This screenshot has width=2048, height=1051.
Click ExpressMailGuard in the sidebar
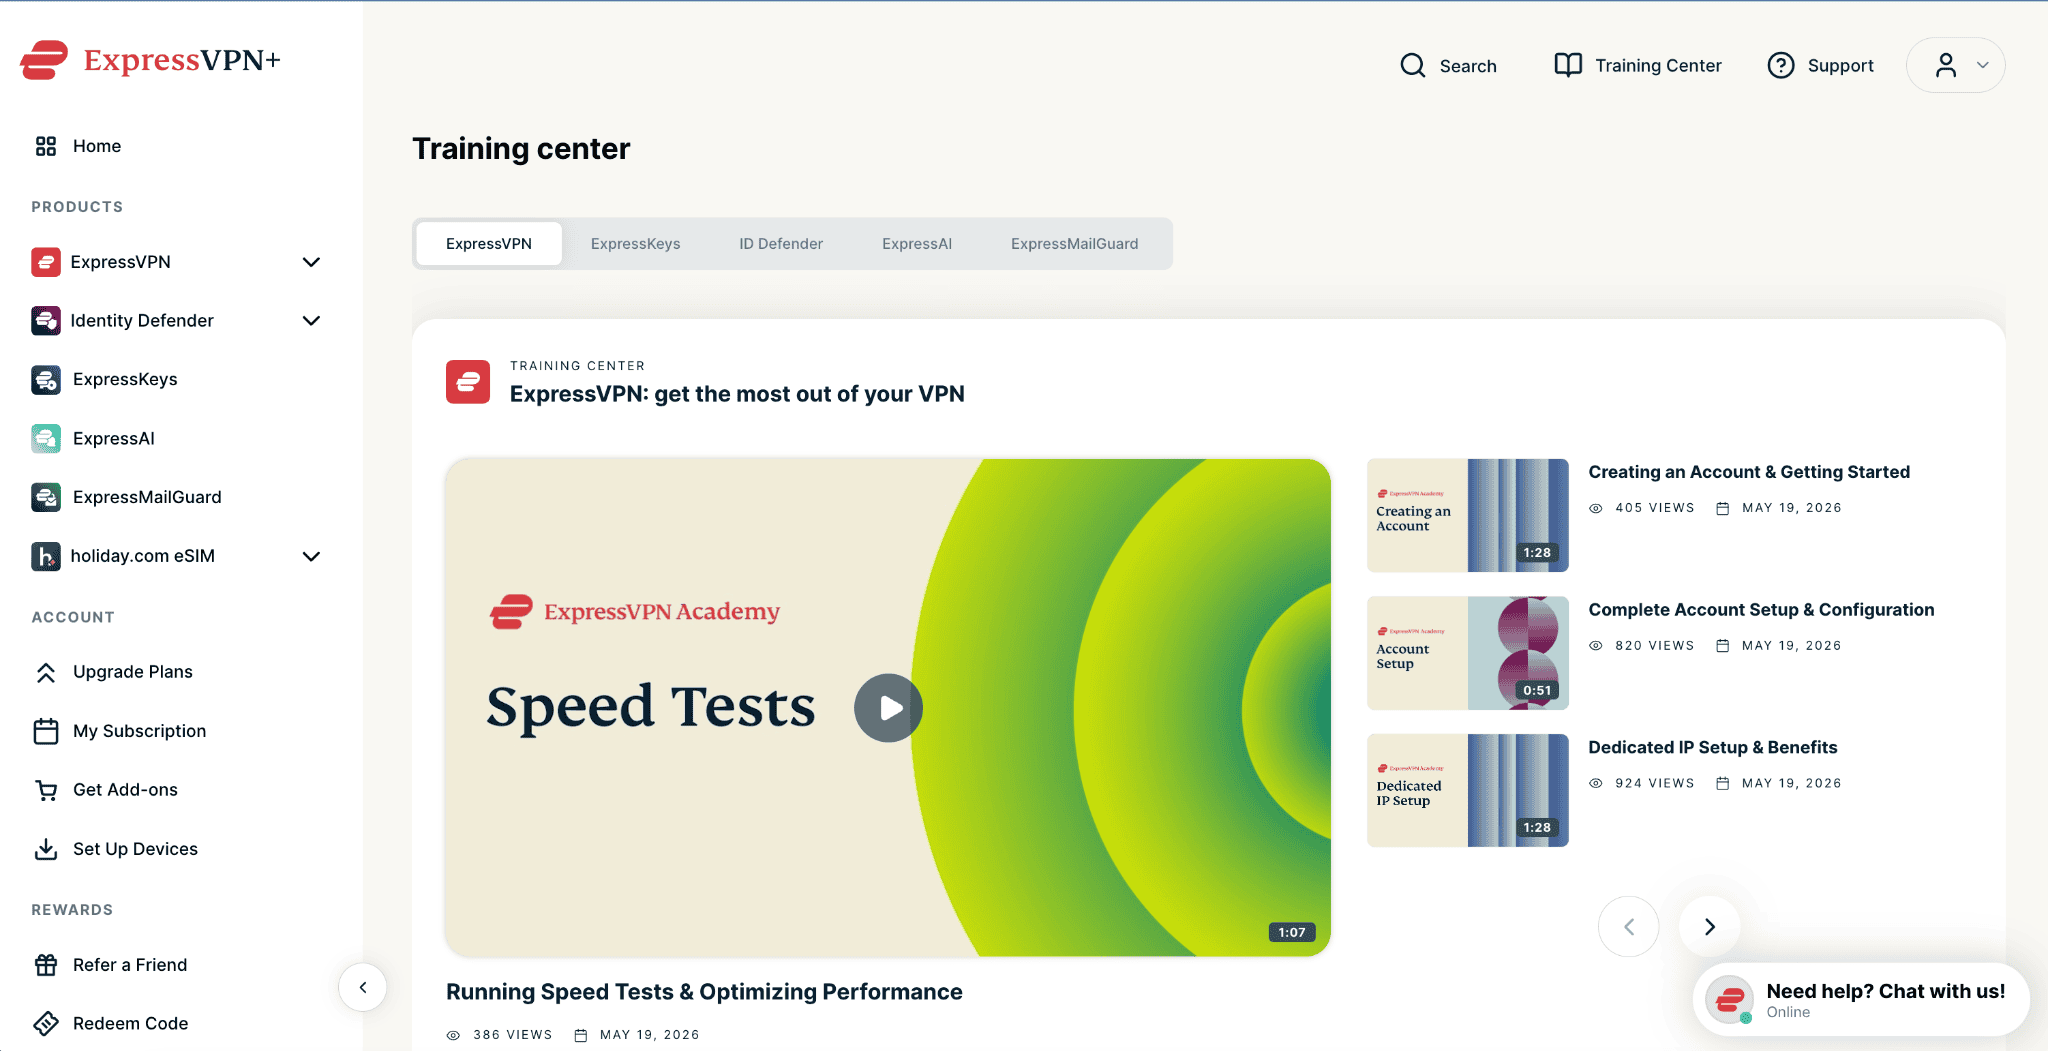click(147, 497)
